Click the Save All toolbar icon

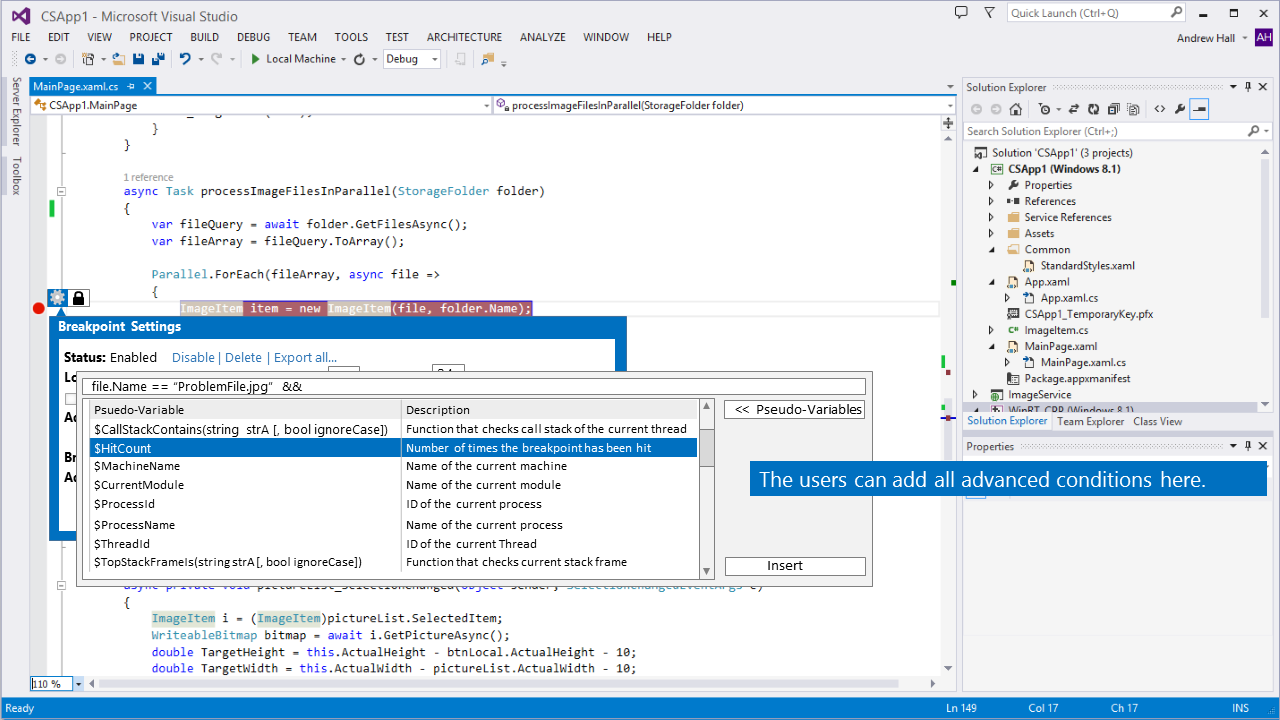[x=157, y=59]
